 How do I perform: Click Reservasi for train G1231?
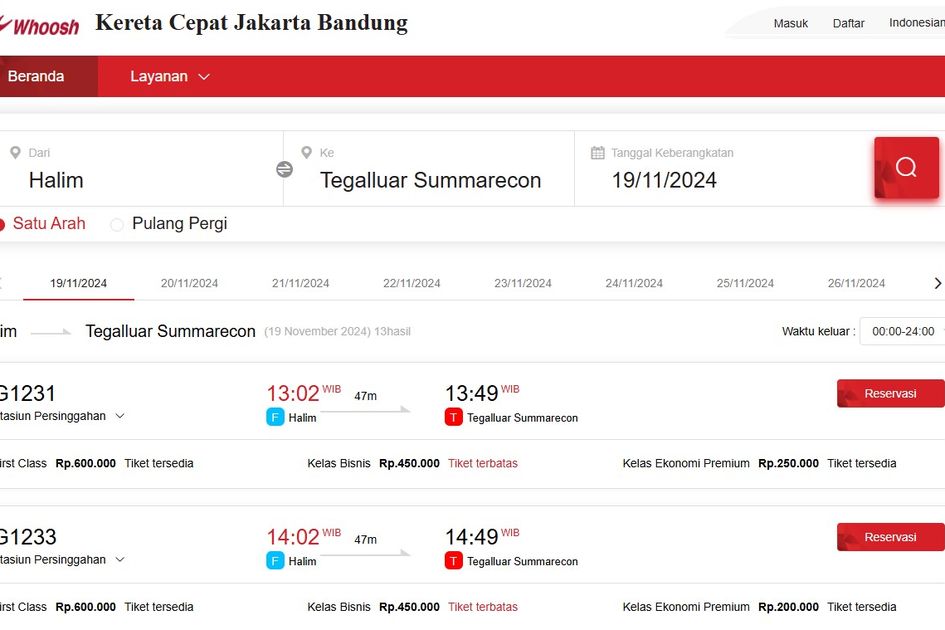tap(891, 393)
